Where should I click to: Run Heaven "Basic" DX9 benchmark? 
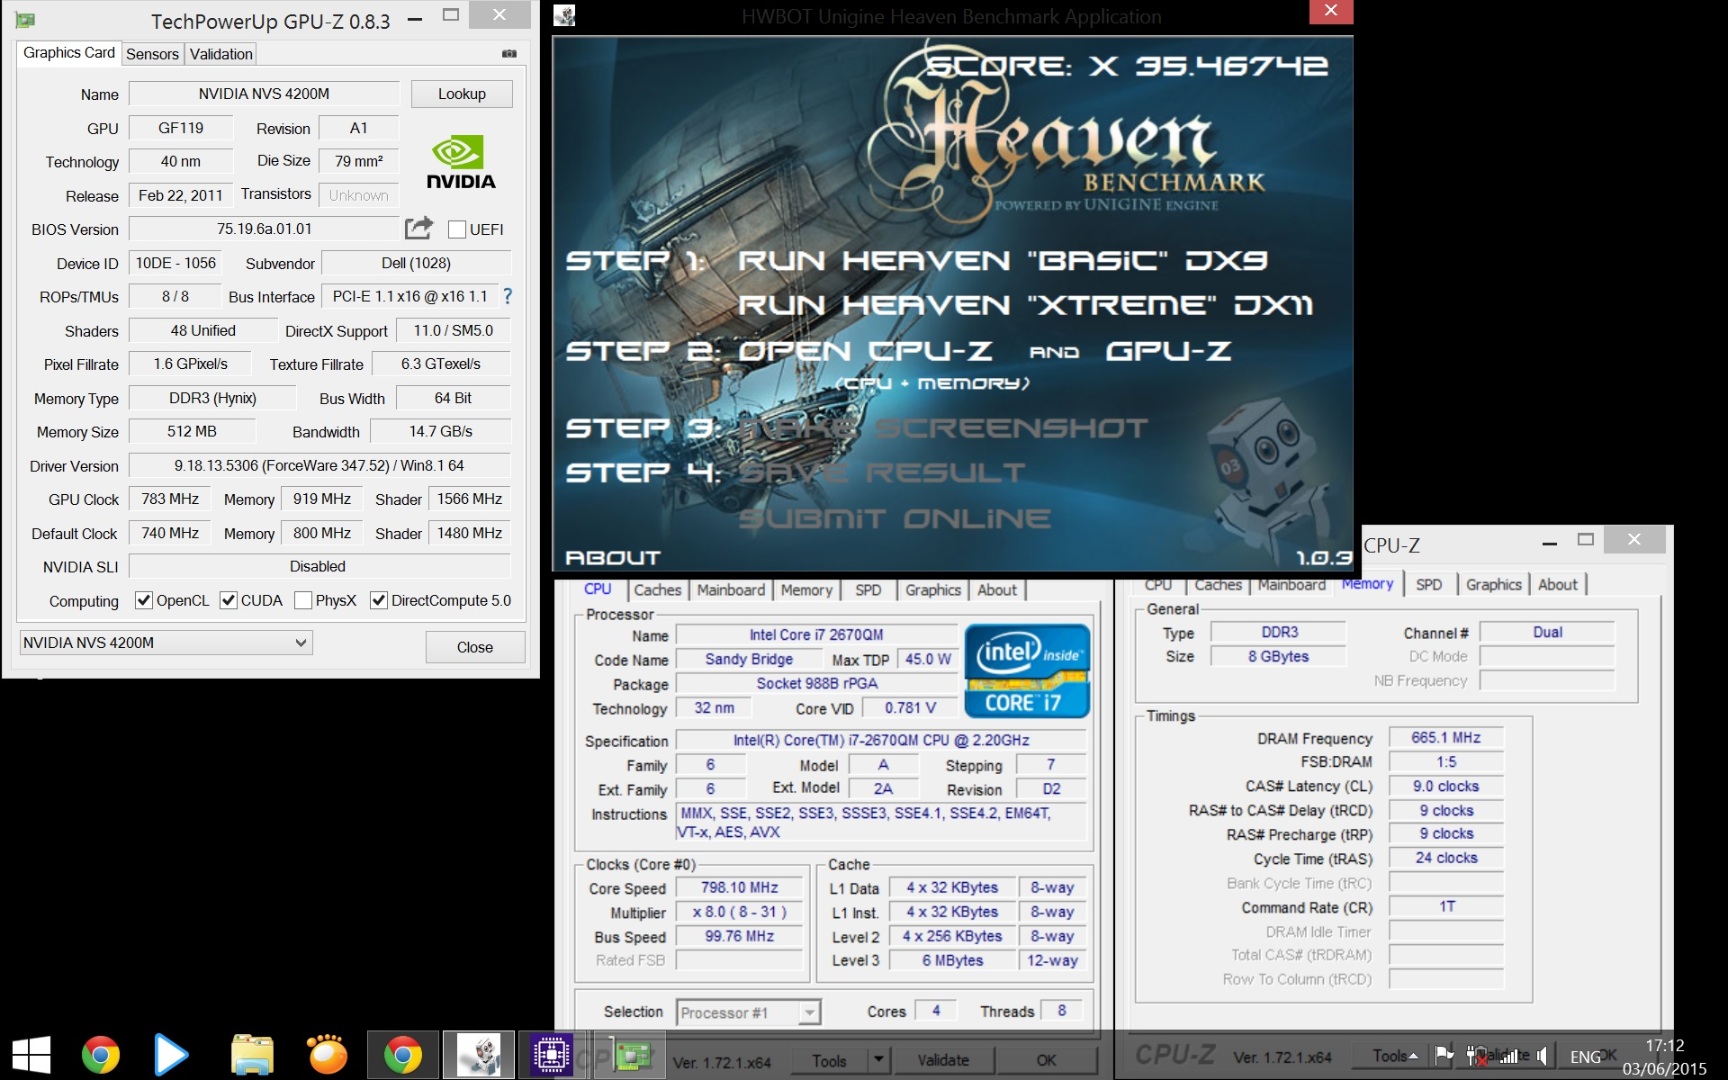point(1003,260)
